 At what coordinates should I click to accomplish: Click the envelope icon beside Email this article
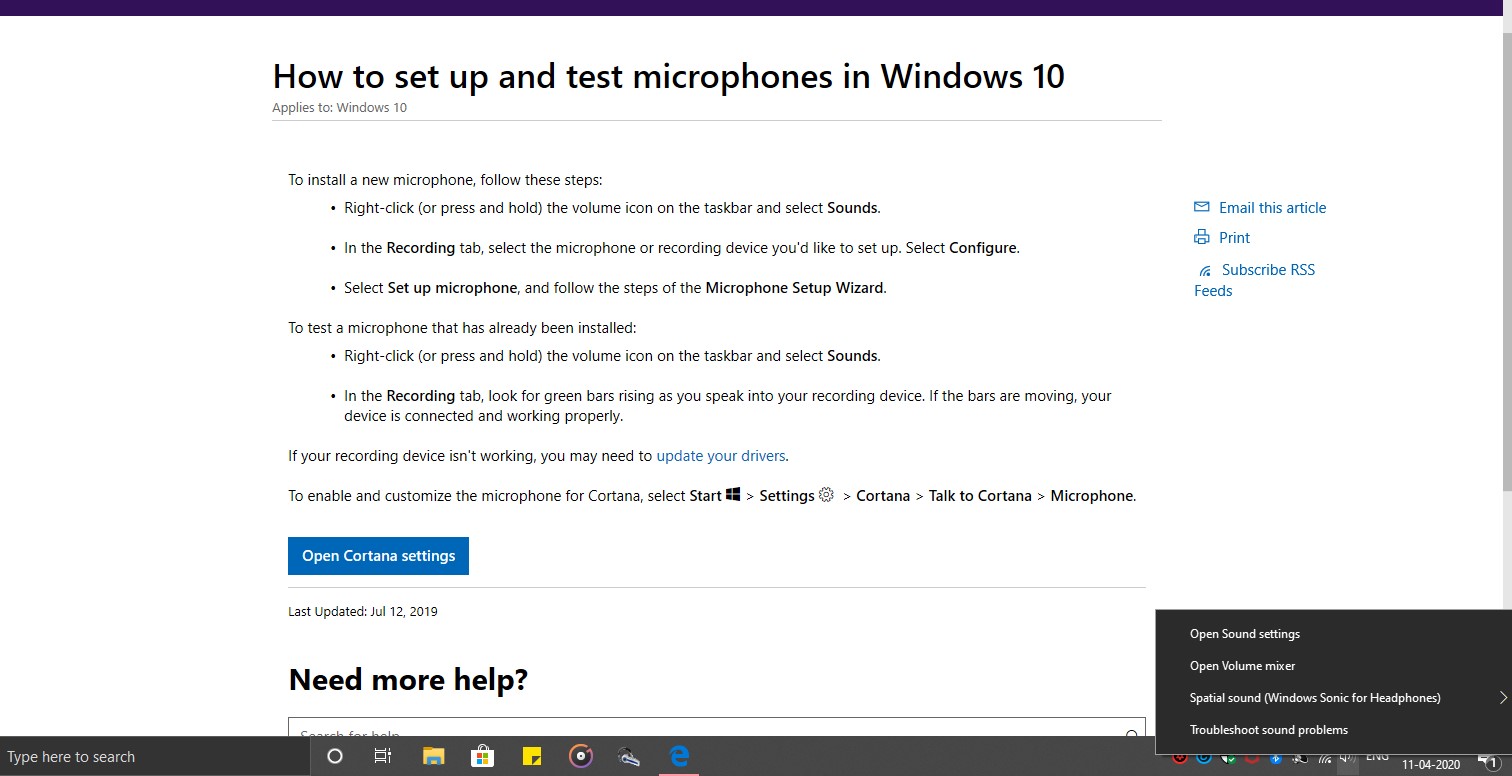[x=1202, y=207]
